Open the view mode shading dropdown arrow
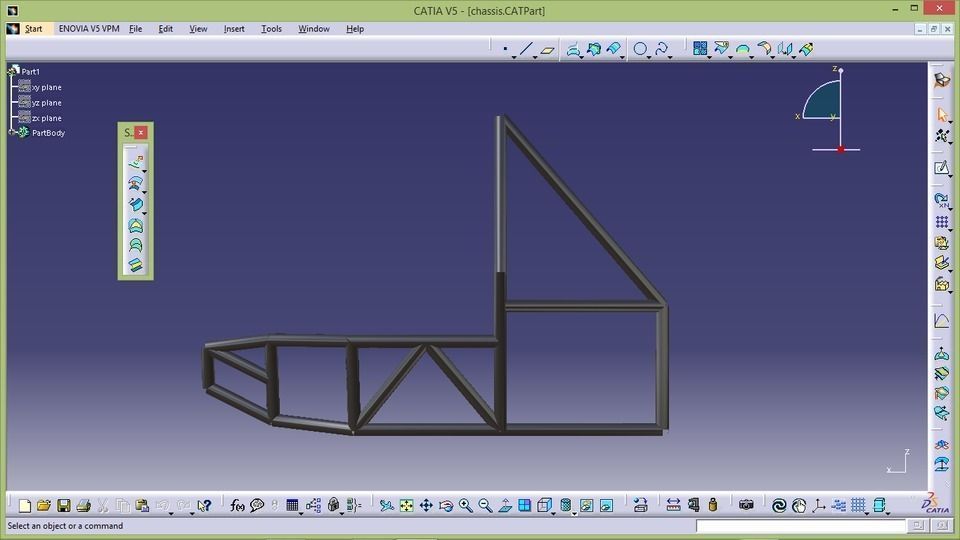Viewport: 960px width, 540px height. pyautogui.click(x=574, y=512)
